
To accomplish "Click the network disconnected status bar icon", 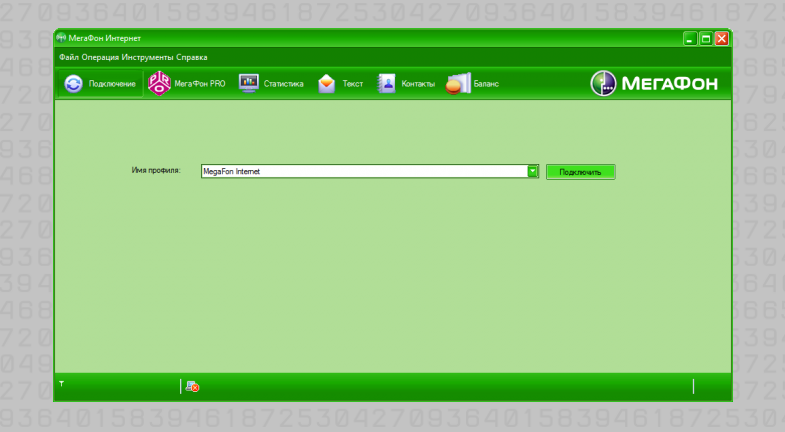I will coord(192,386).
